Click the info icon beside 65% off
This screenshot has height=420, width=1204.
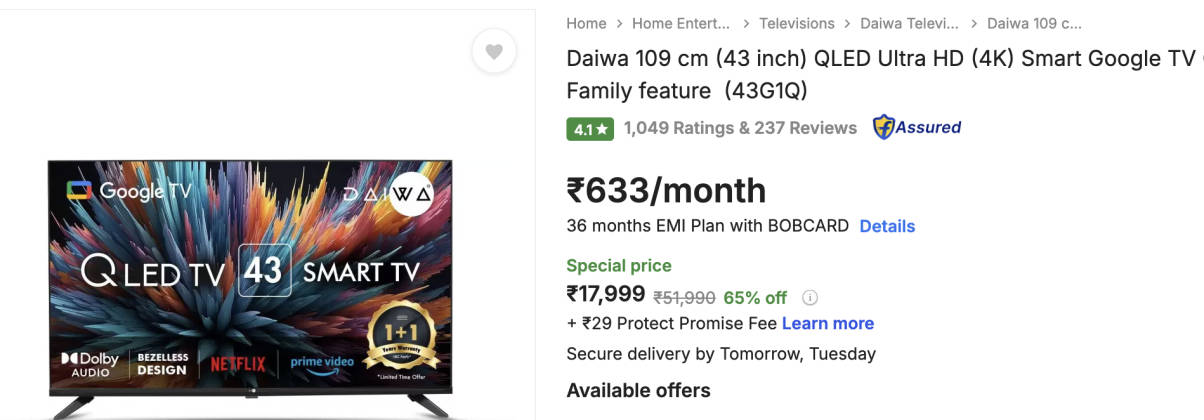pyautogui.click(x=810, y=297)
